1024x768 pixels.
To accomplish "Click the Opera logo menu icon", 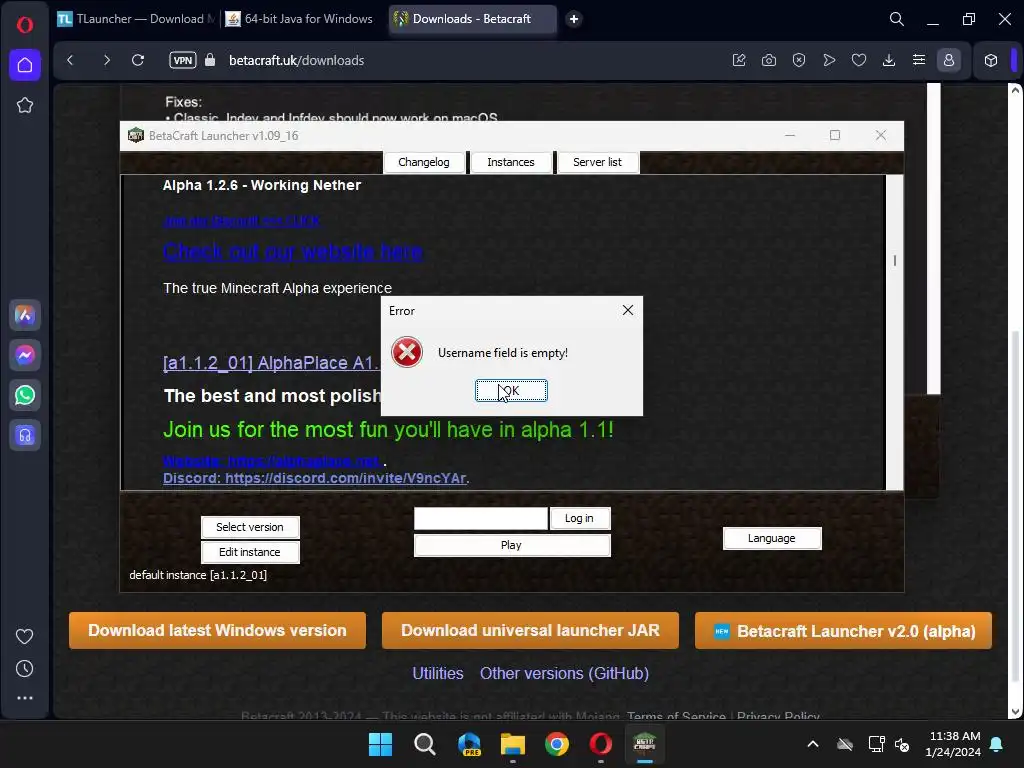I will click(x=25, y=25).
